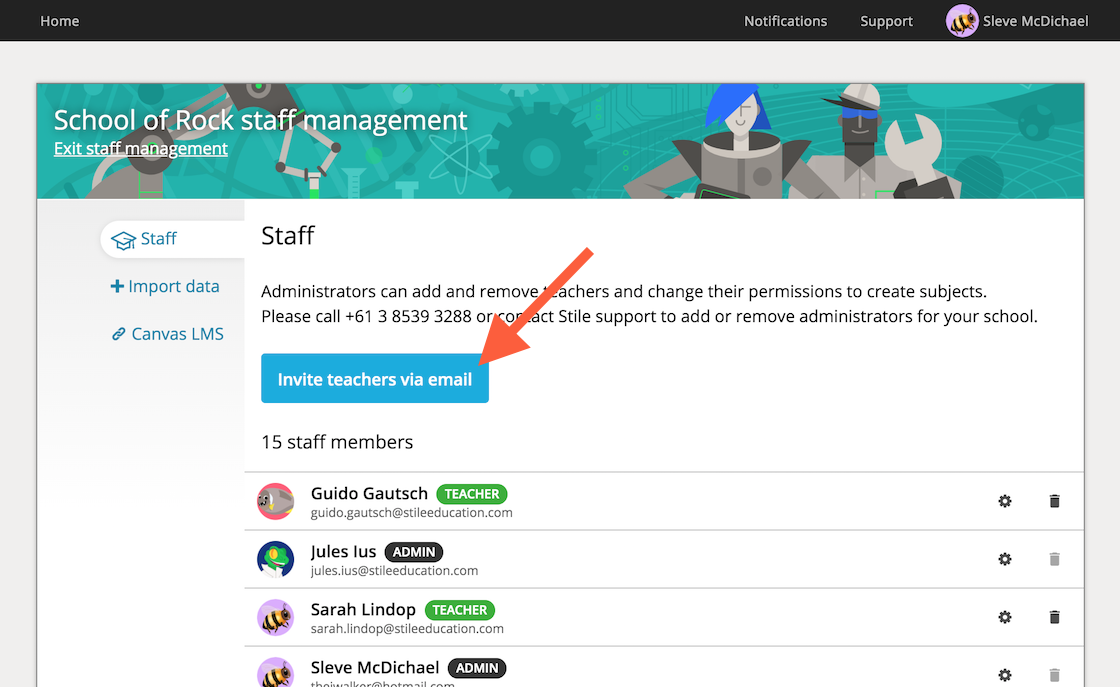Click Jules Ius's frog avatar
This screenshot has height=687, width=1120.
click(x=276, y=559)
